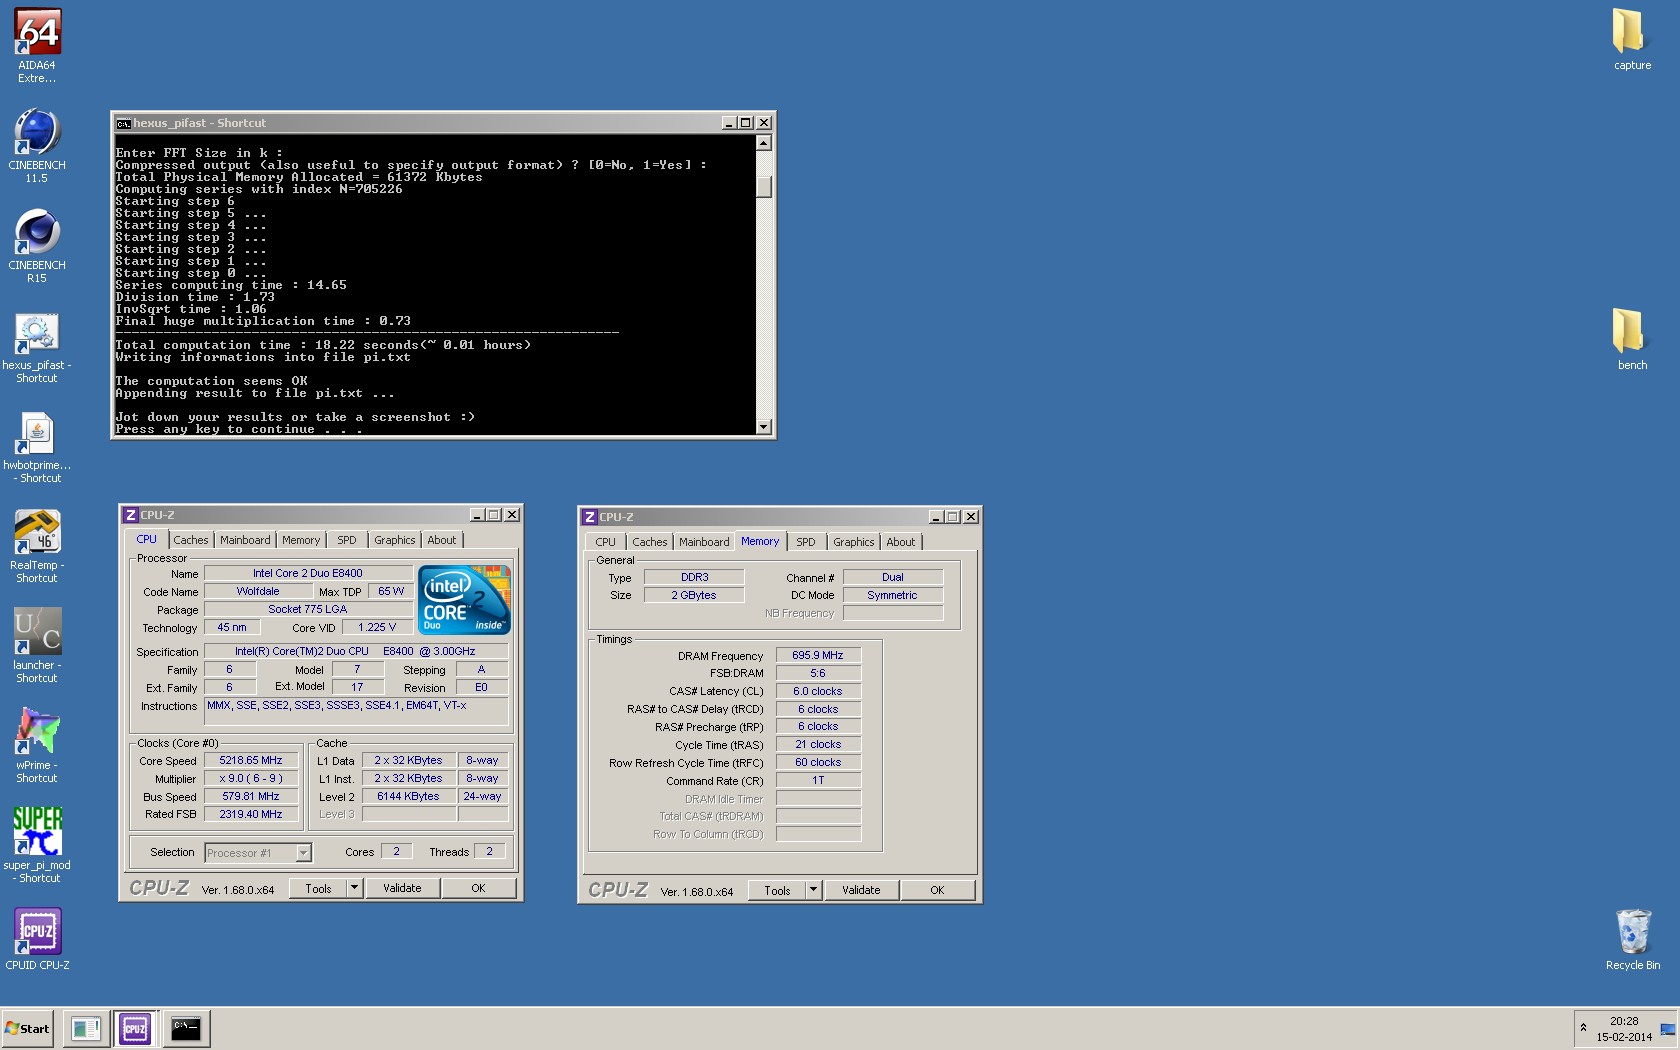Switch to About tab in left CPU-Z window
The height and width of the screenshot is (1050, 1680).
[442, 540]
